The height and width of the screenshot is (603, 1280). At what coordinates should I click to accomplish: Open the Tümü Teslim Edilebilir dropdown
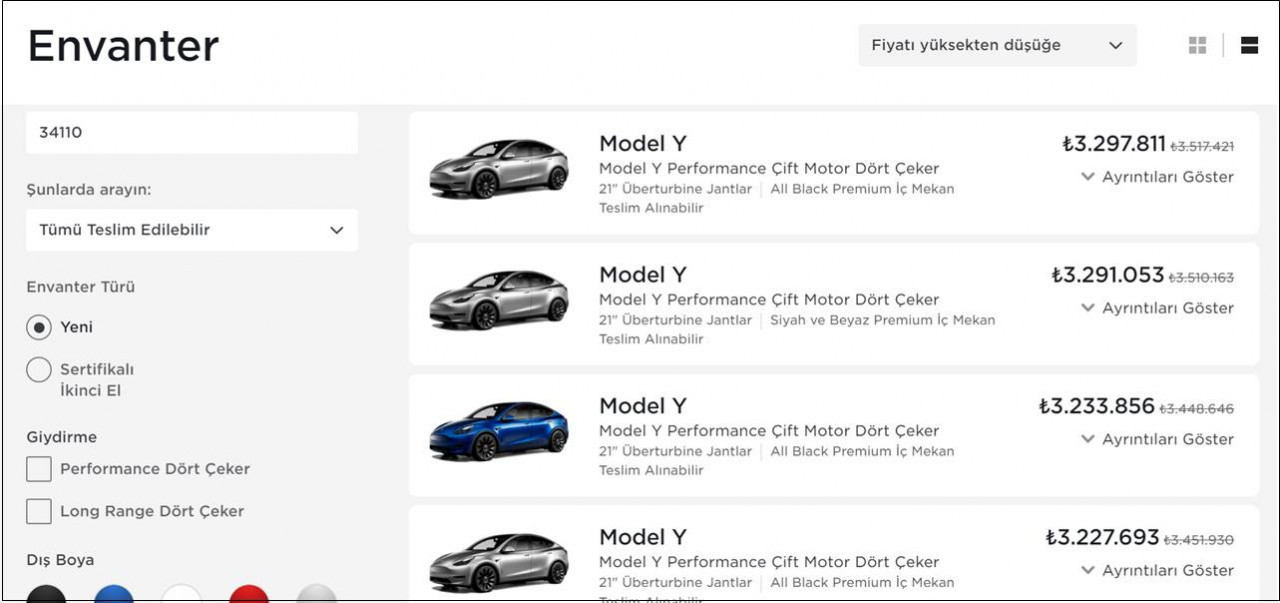pos(191,230)
